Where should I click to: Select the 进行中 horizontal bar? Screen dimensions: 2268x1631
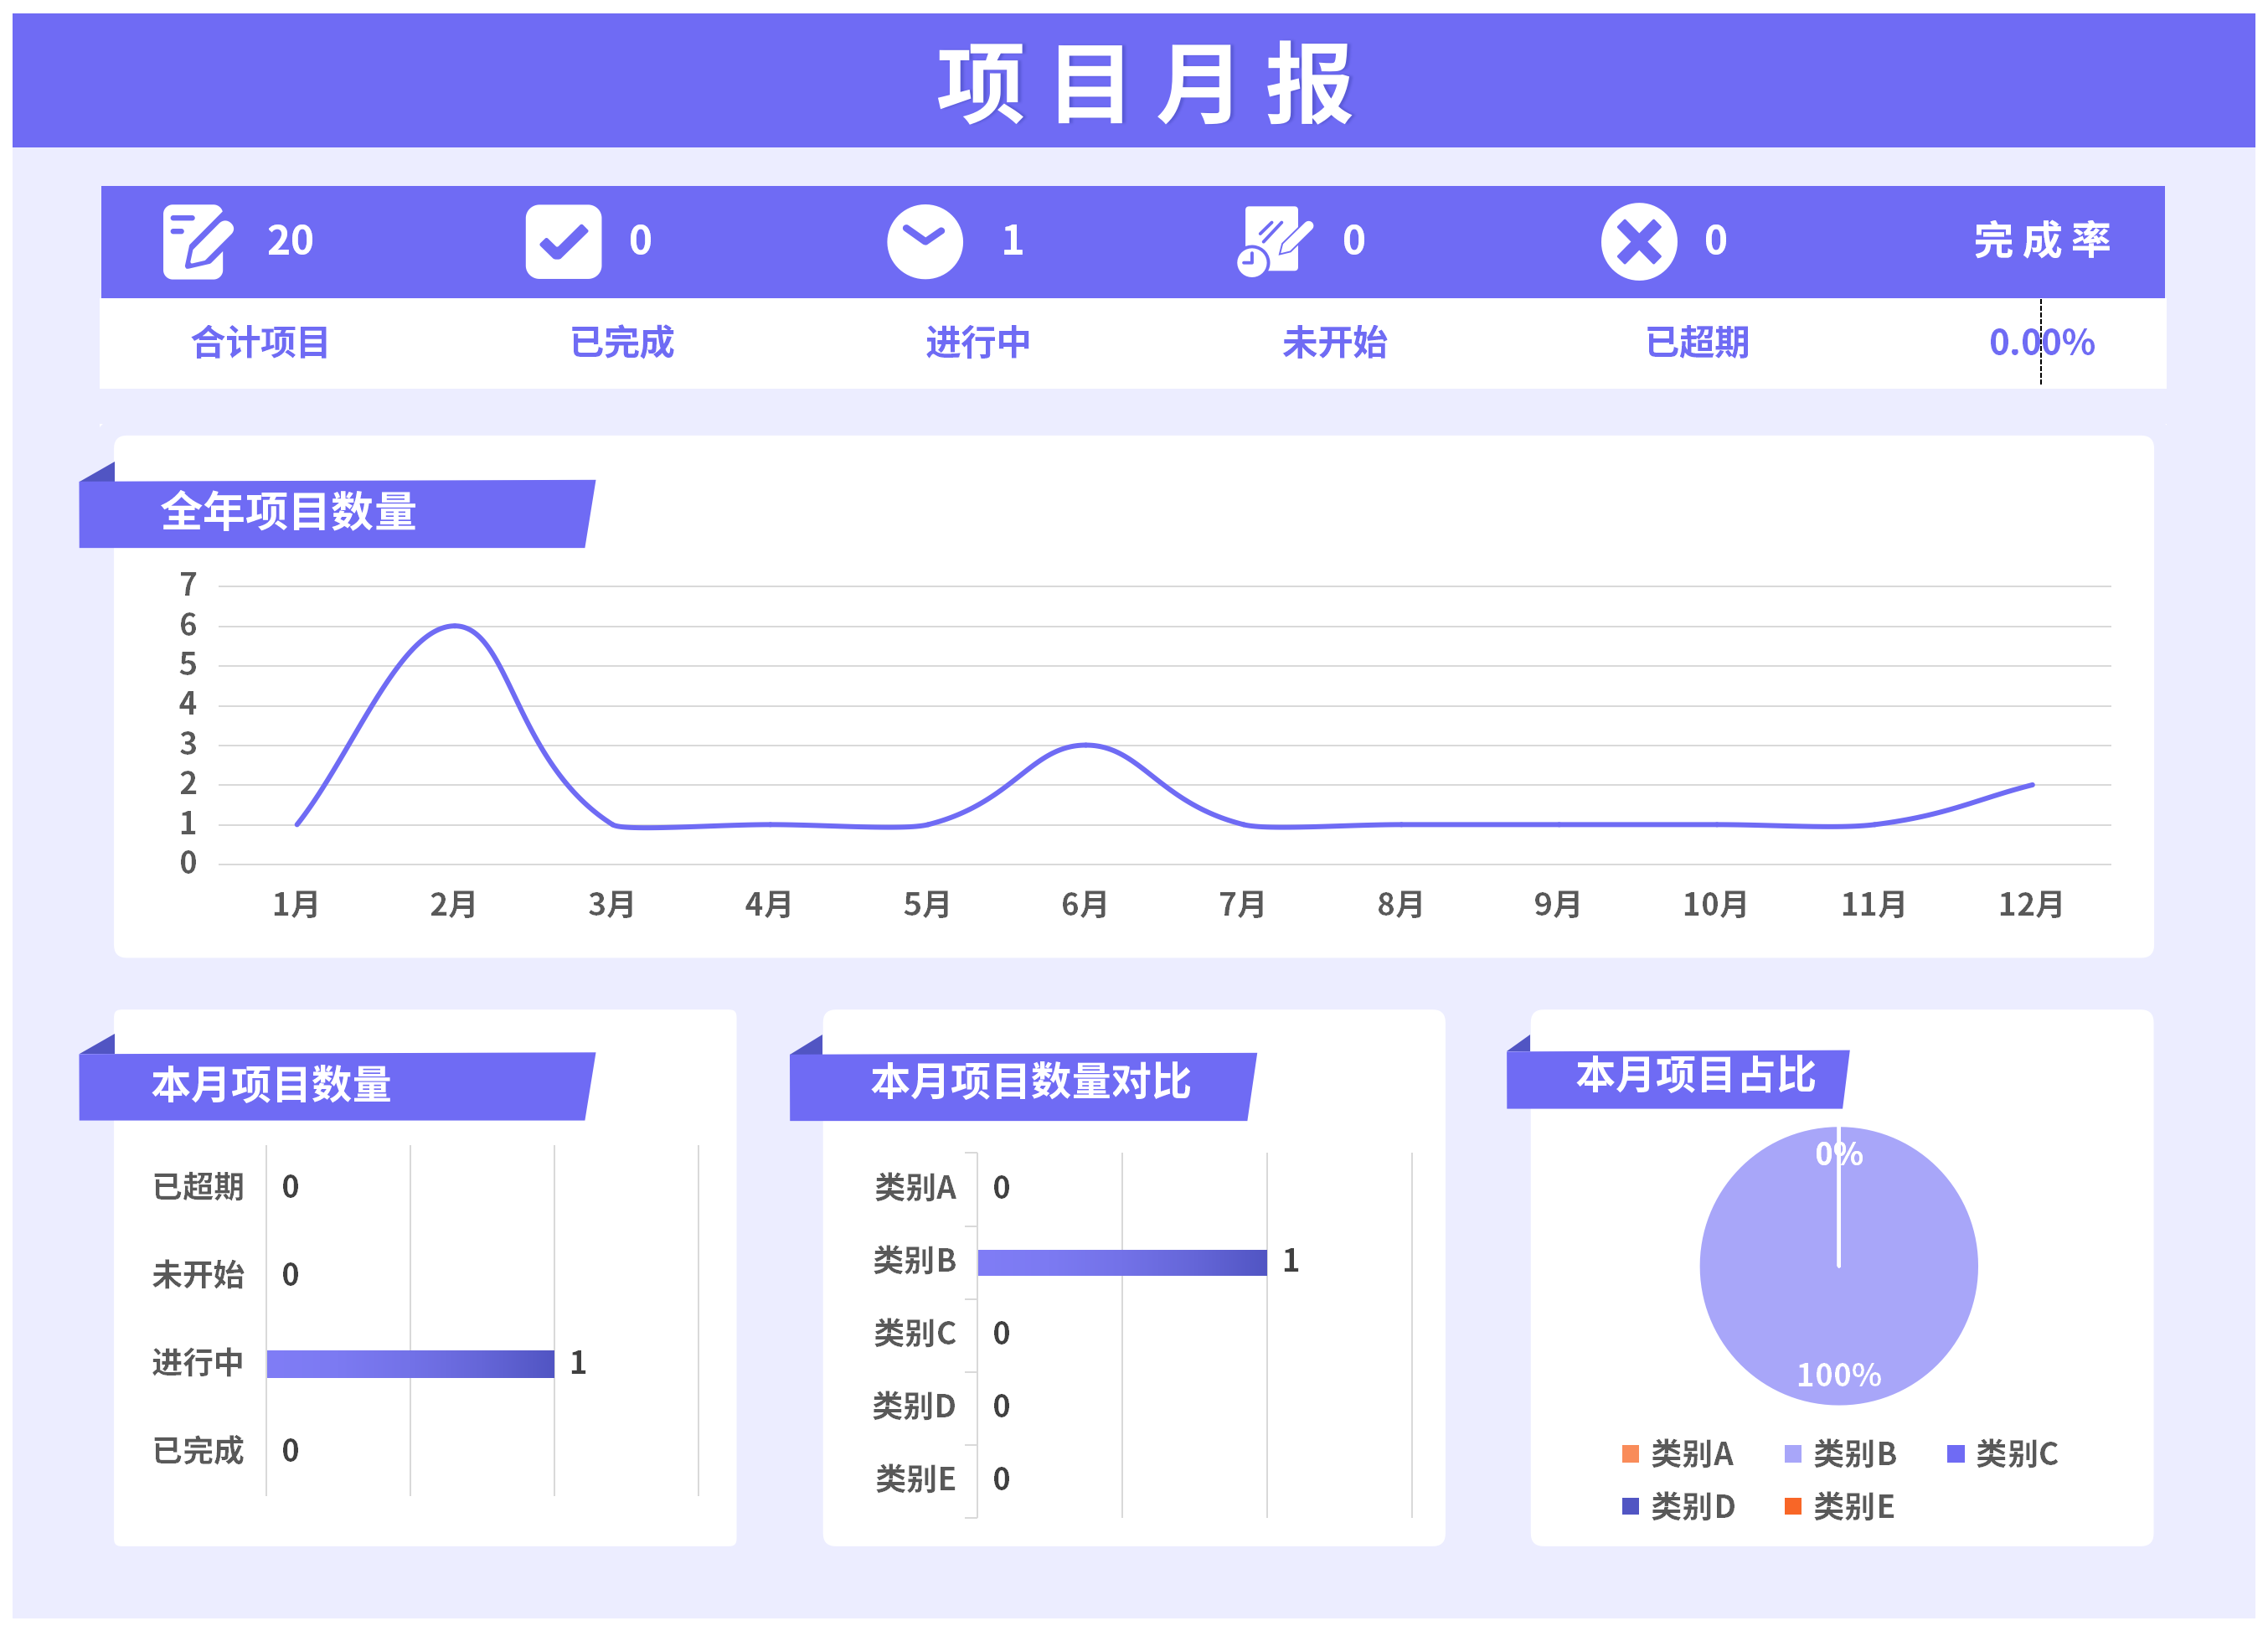410,1363
